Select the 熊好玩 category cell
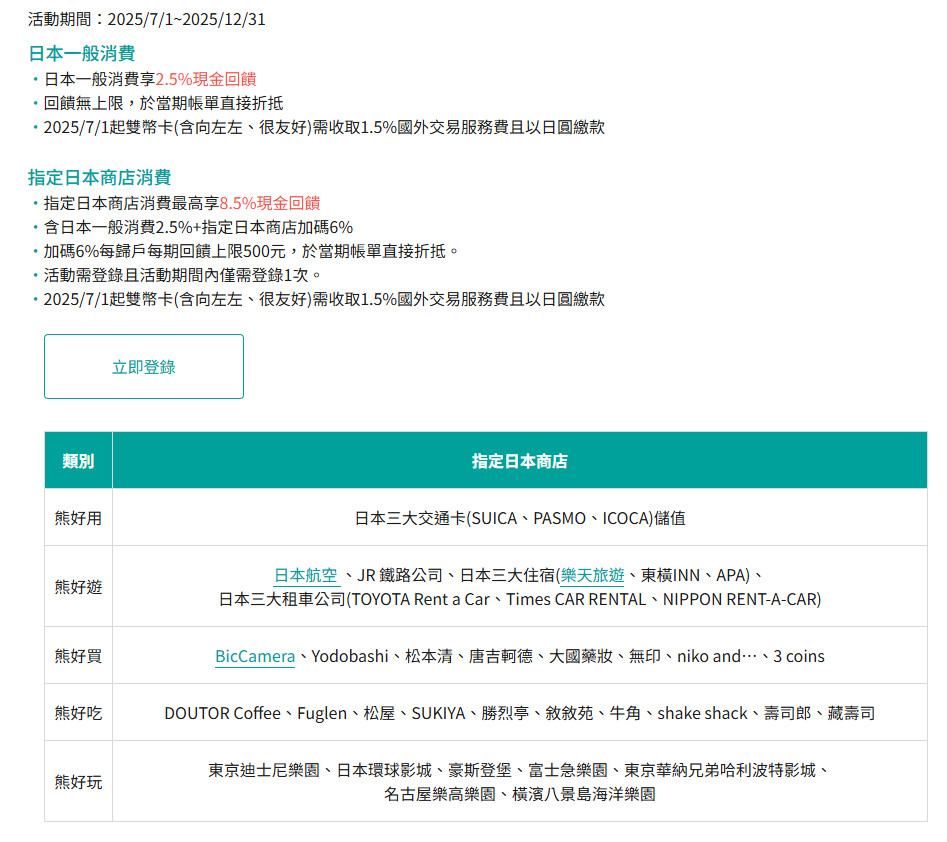 (x=78, y=782)
